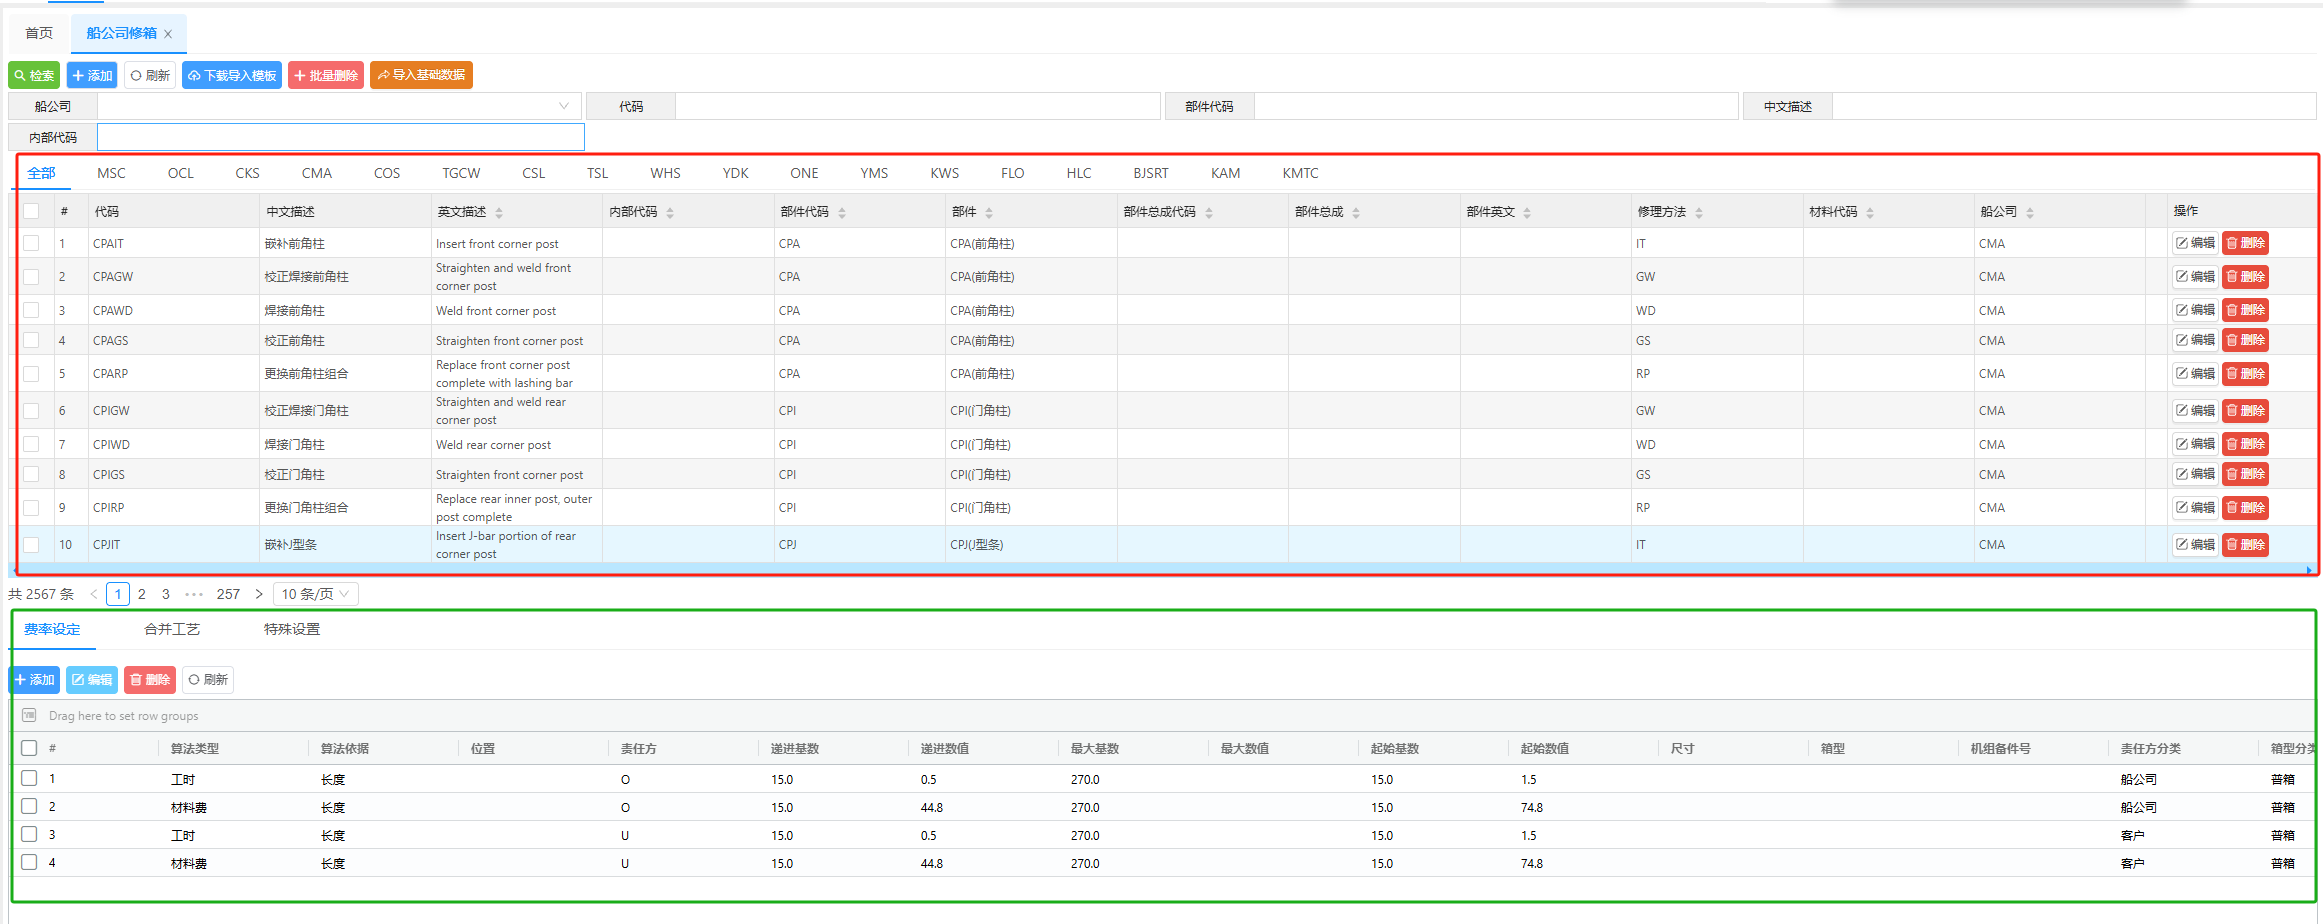Open the 船公司 dropdown filter
Viewport: 2323px width, 924px height.
click(x=340, y=106)
